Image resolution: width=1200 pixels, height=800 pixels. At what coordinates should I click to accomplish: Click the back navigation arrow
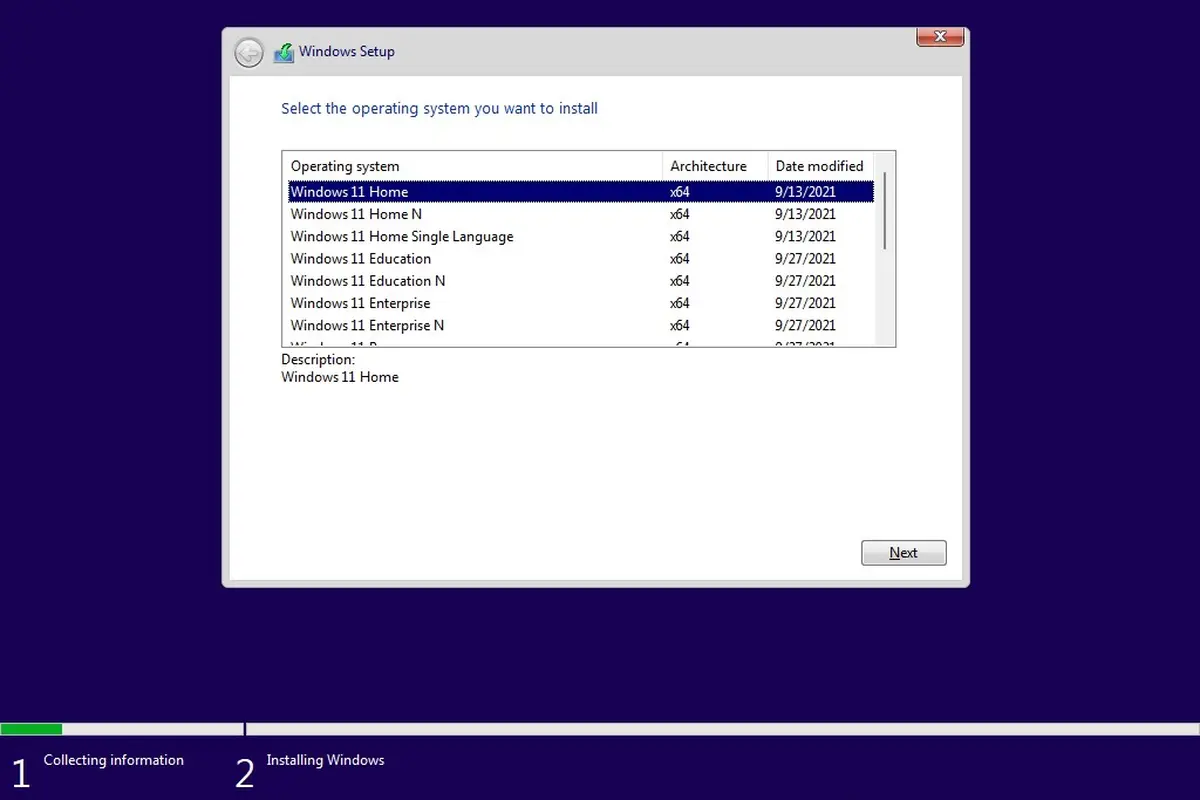pyautogui.click(x=248, y=52)
